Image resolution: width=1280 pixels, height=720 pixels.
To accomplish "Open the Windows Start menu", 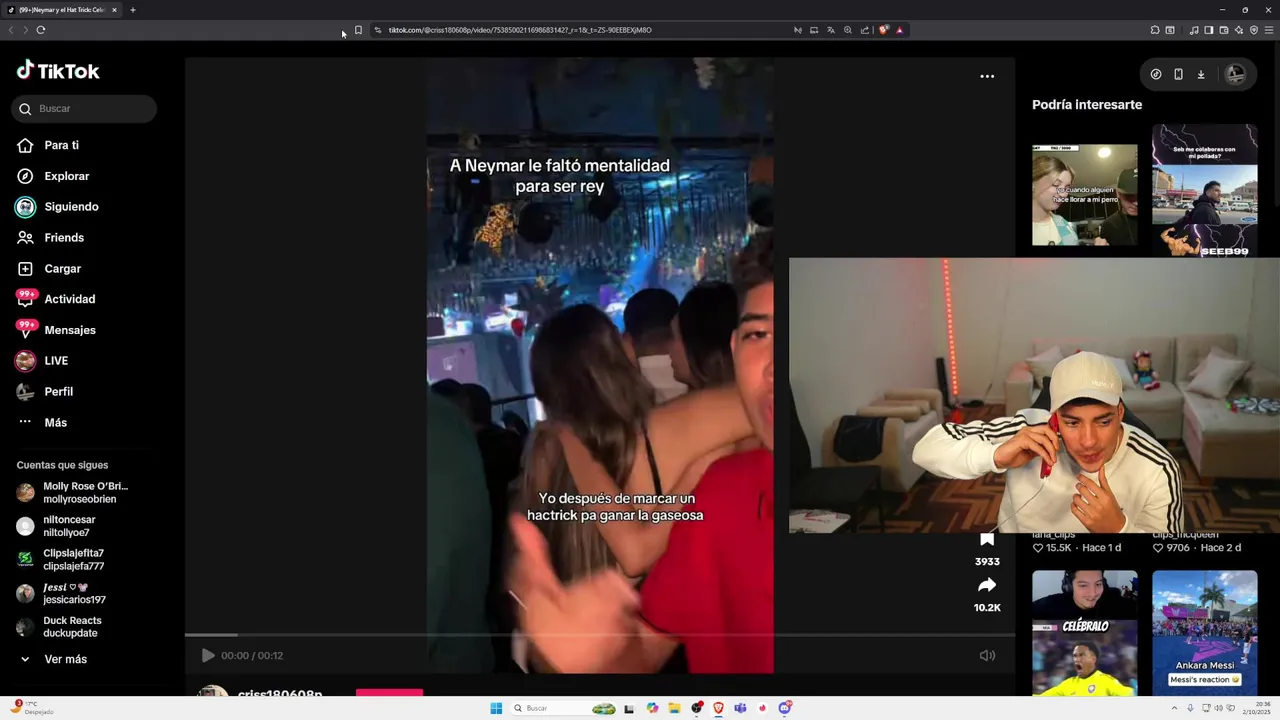I will pos(496,708).
